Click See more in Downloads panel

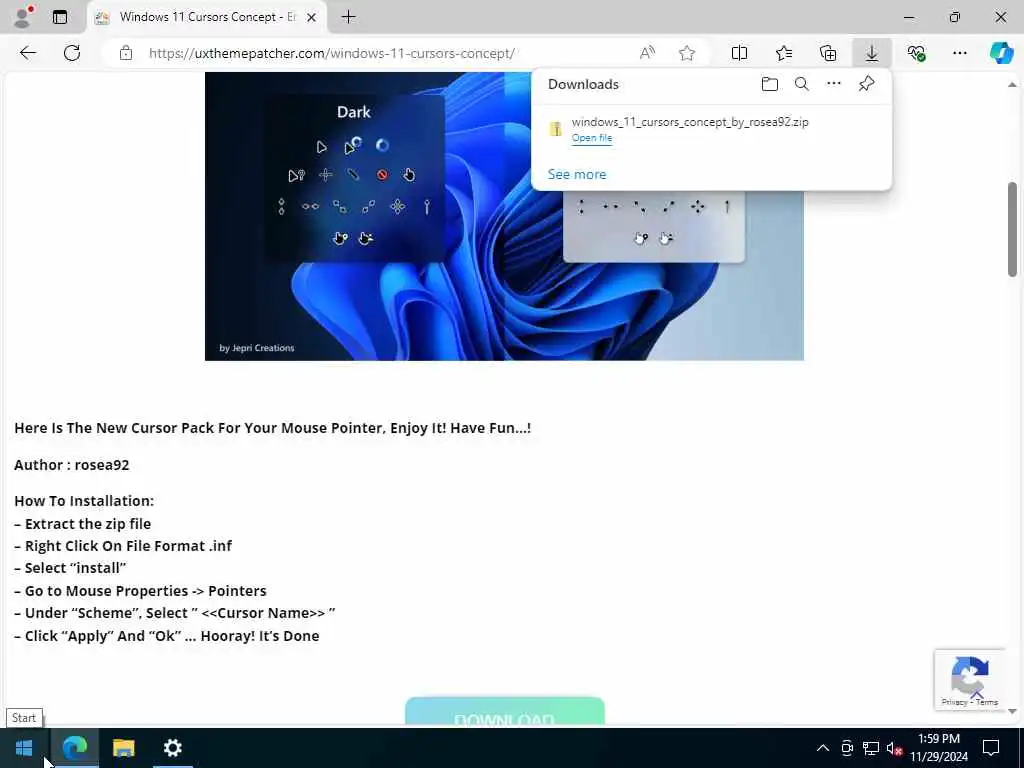tap(577, 174)
